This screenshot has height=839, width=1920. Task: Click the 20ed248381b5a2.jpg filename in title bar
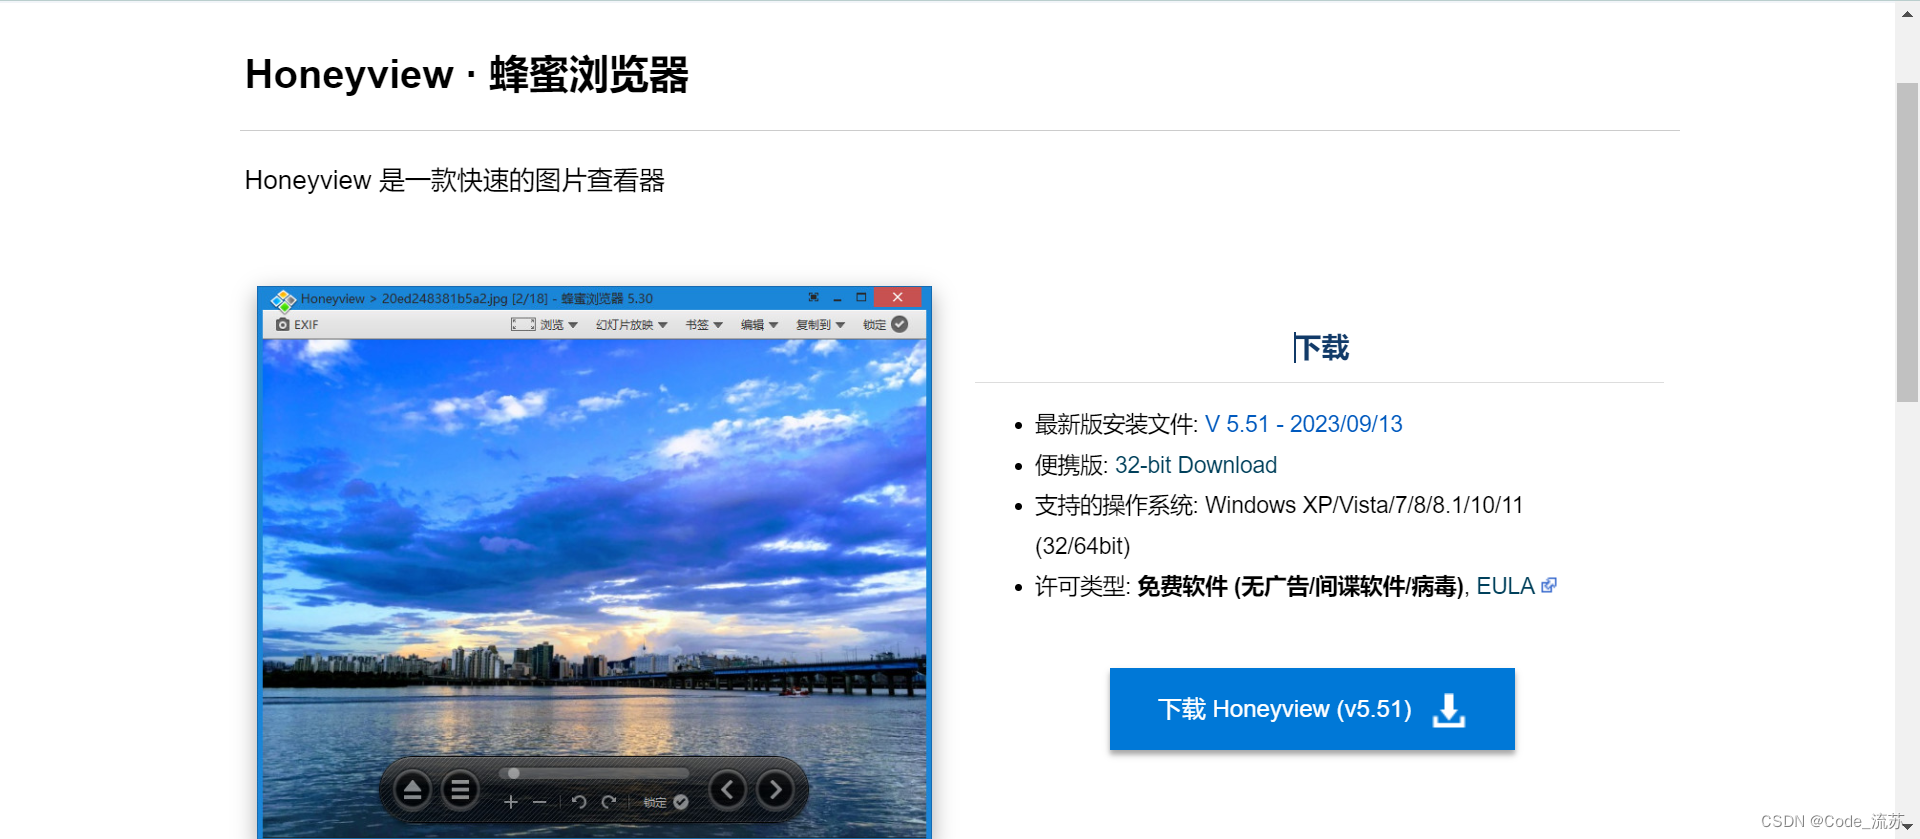point(445,298)
